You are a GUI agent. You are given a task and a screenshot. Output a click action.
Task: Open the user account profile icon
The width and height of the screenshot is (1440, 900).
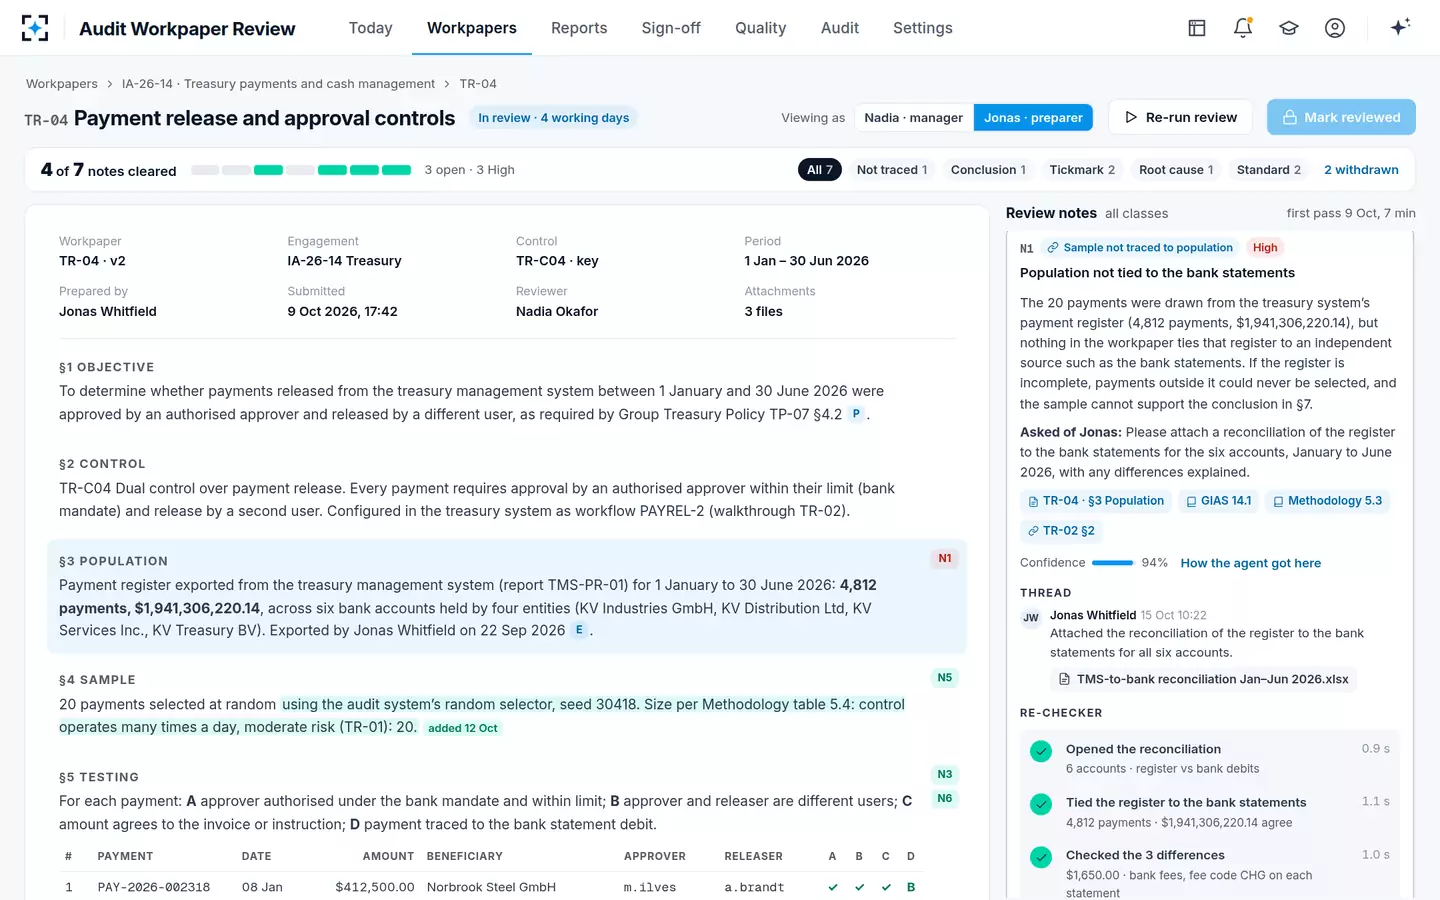1335,28
